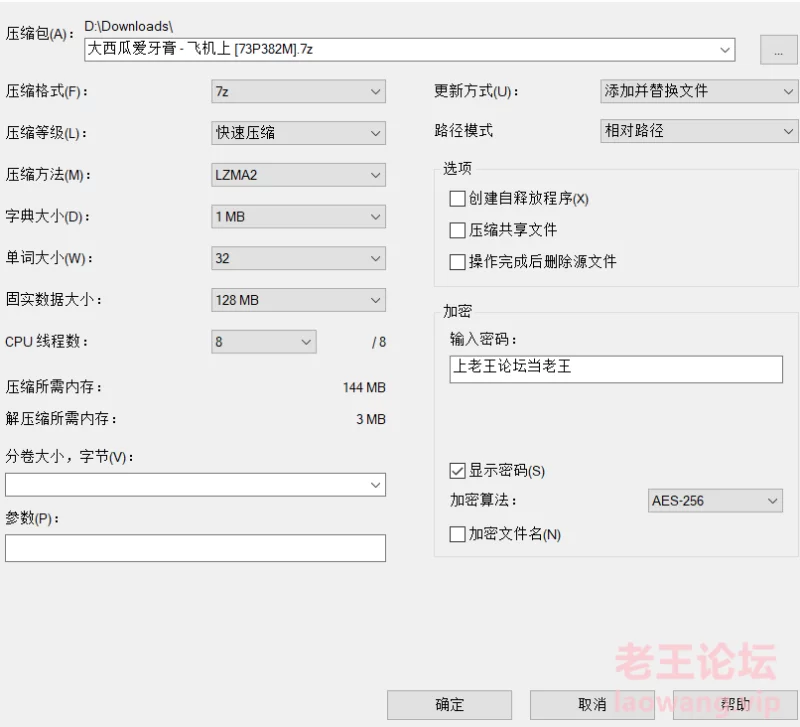Image resolution: width=800 pixels, height=727 pixels.
Task: Expand the 单词大小 dropdown set to 32
Action: point(298,258)
